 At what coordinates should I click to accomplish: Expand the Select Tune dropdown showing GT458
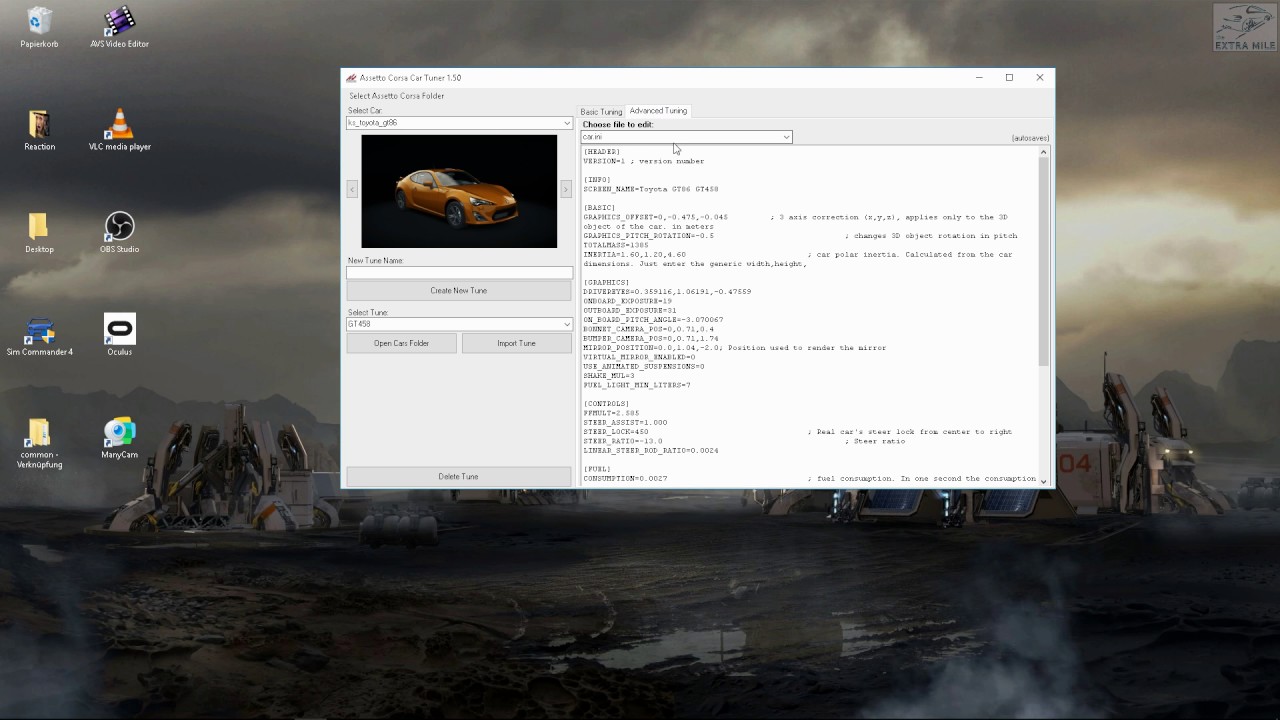pos(459,324)
